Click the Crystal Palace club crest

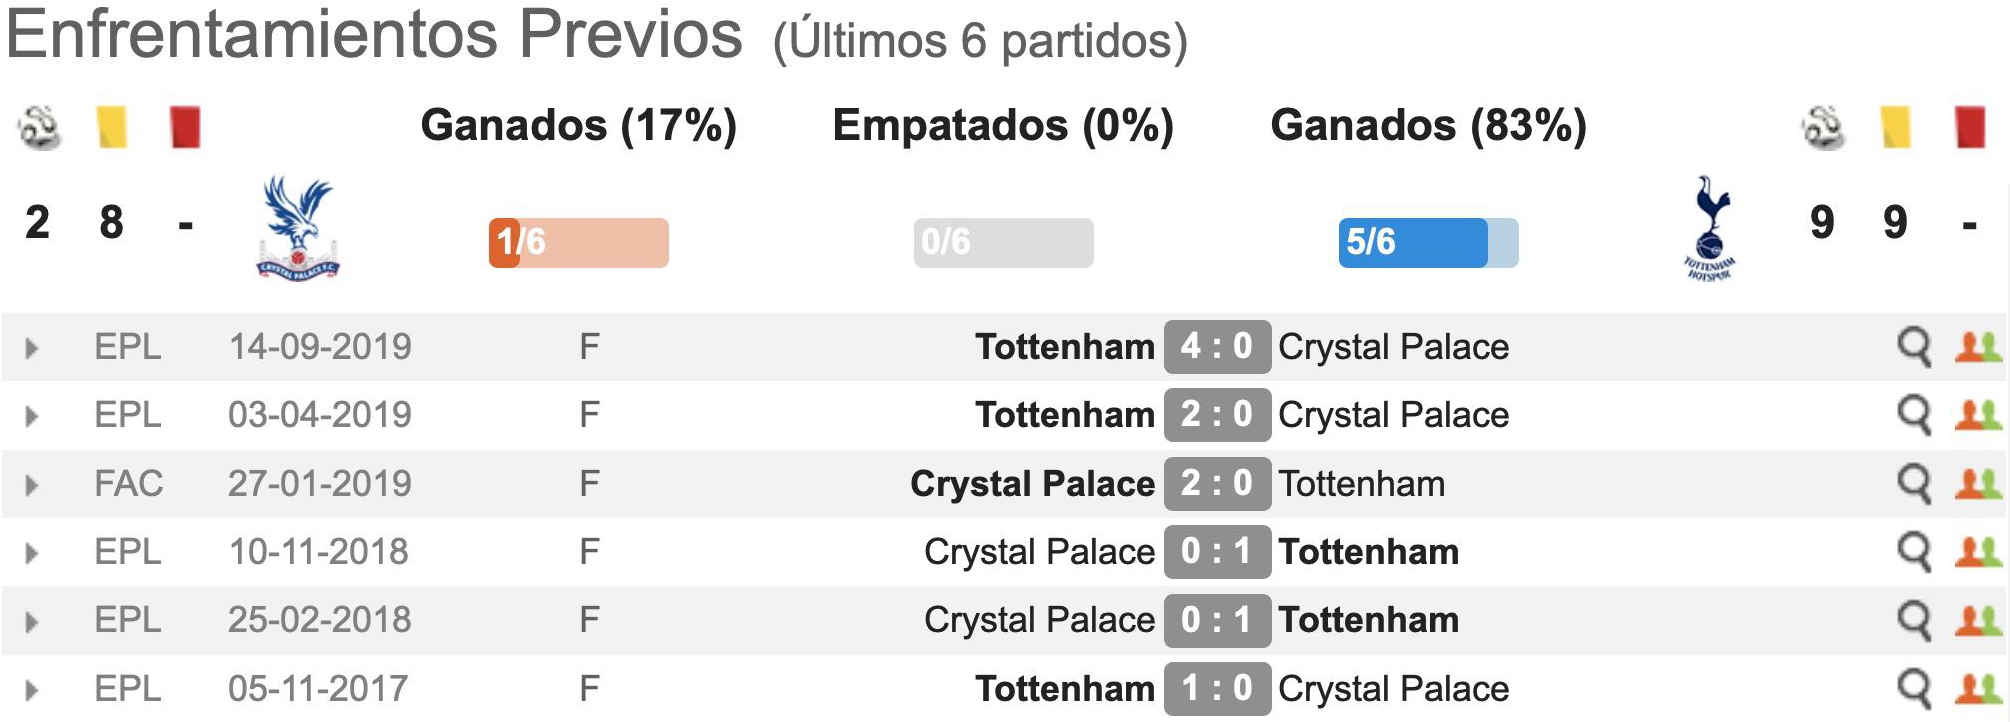click(298, 228)
